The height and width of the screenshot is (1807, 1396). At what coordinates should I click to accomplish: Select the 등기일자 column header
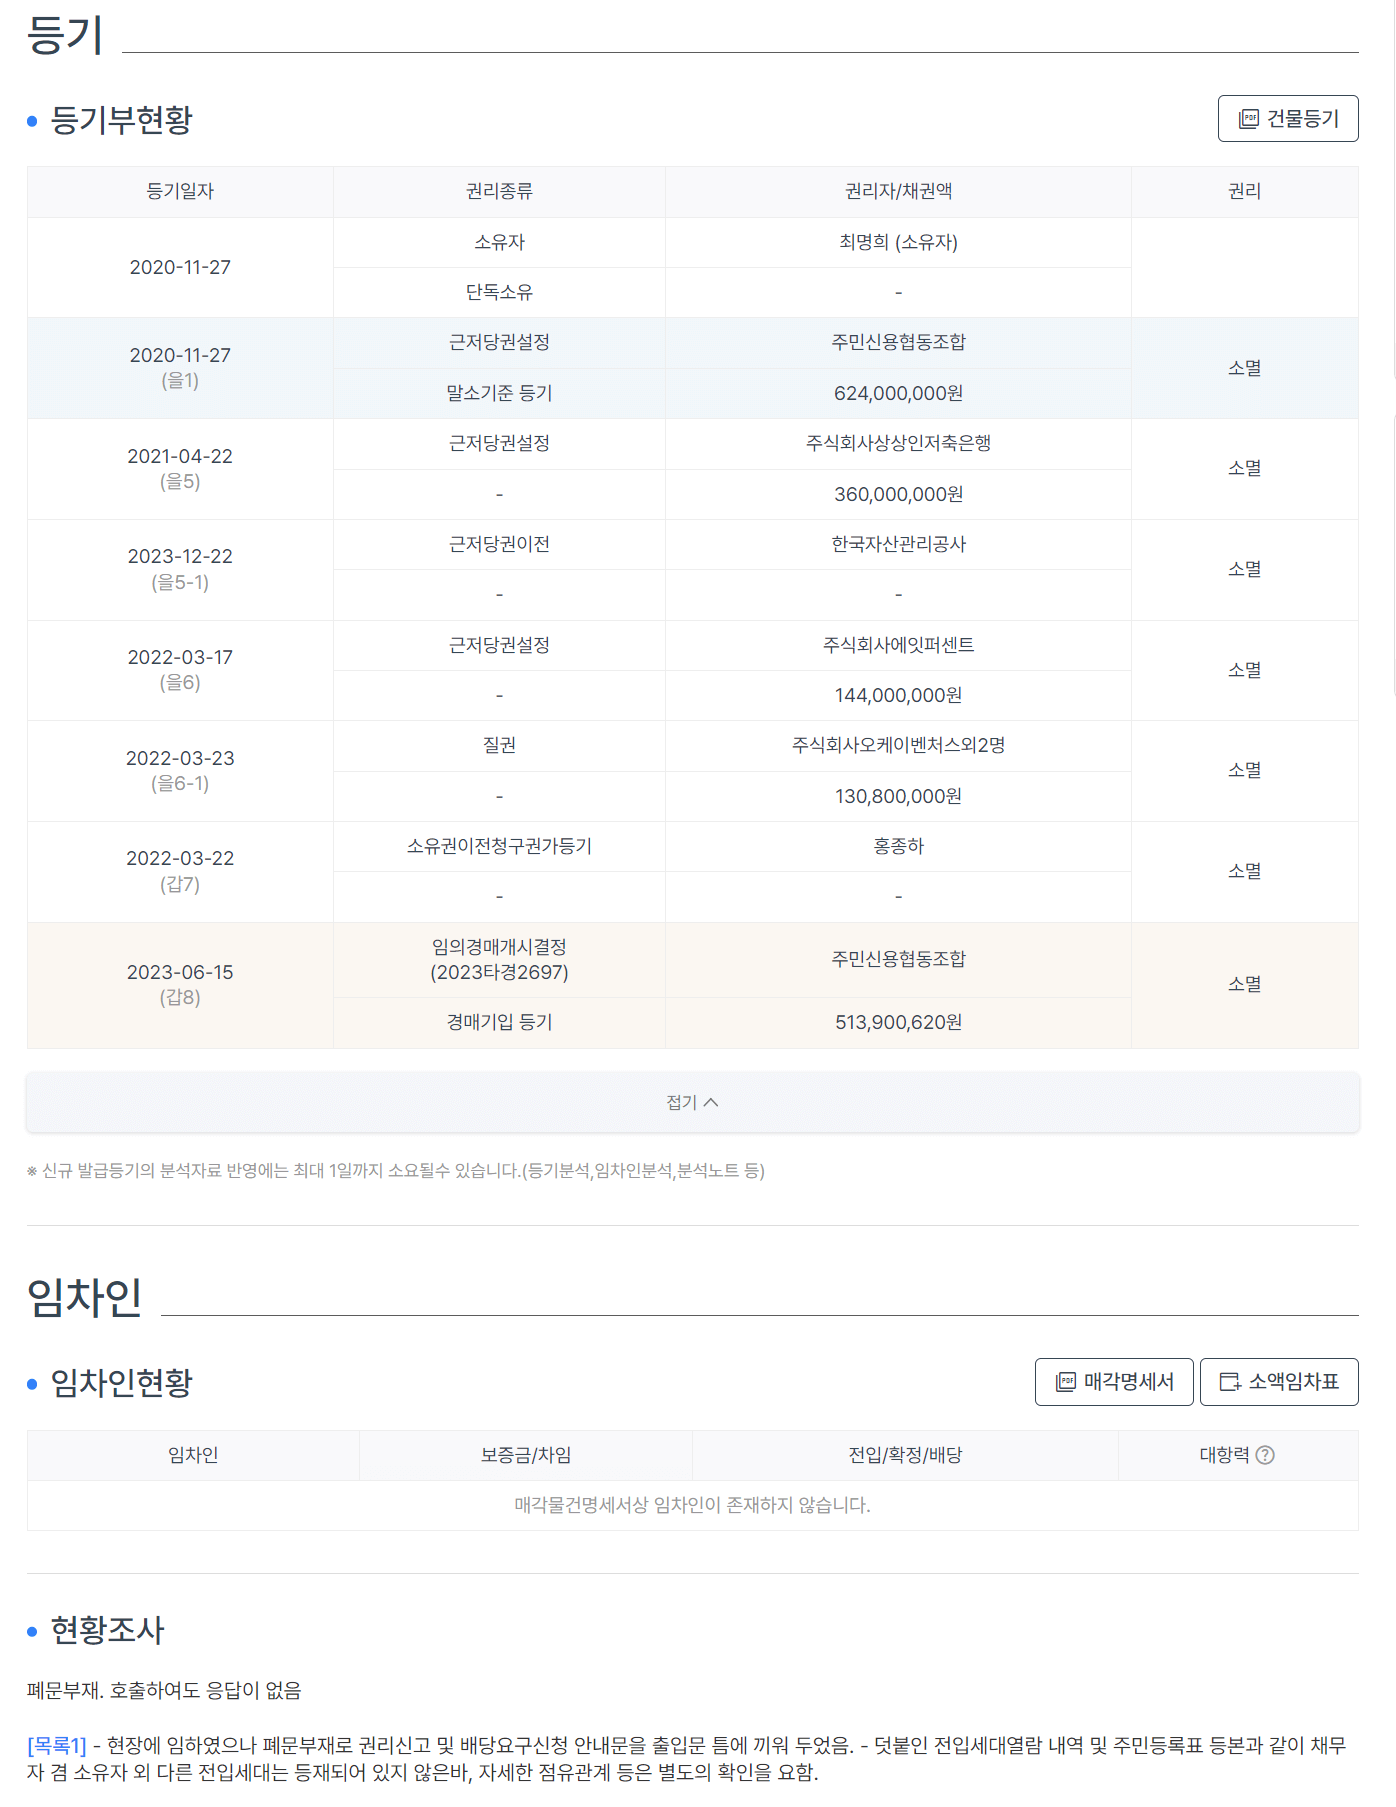click(x=180, y=191)
